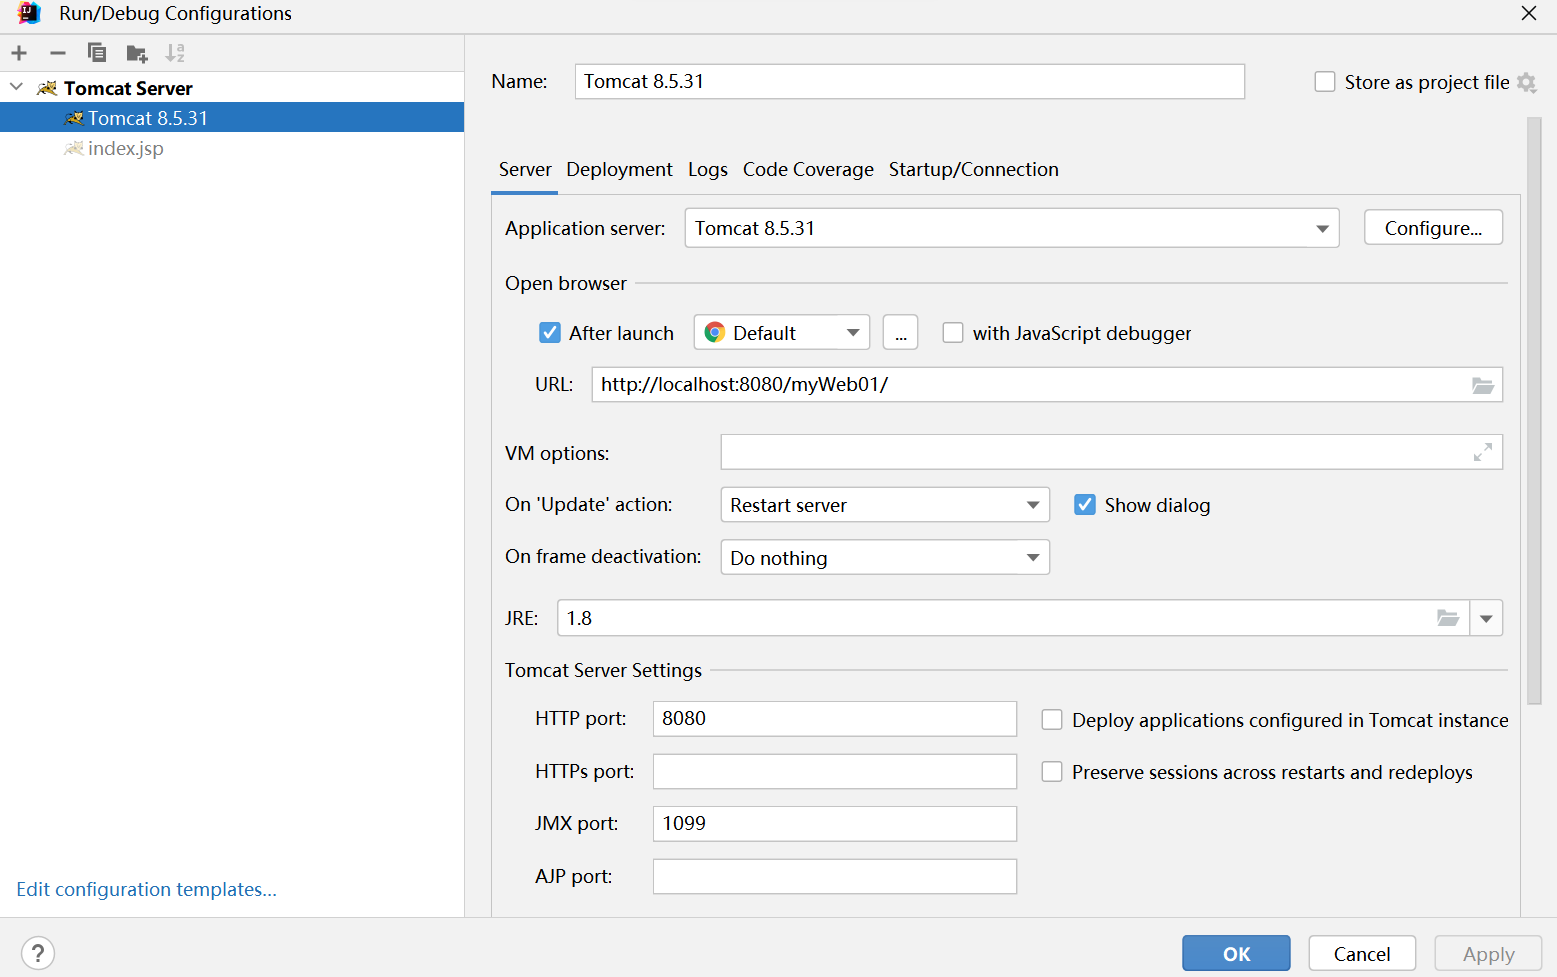Add a new run configuration
Viewport: 1557px width, 977px height.
tap(19, 53)
